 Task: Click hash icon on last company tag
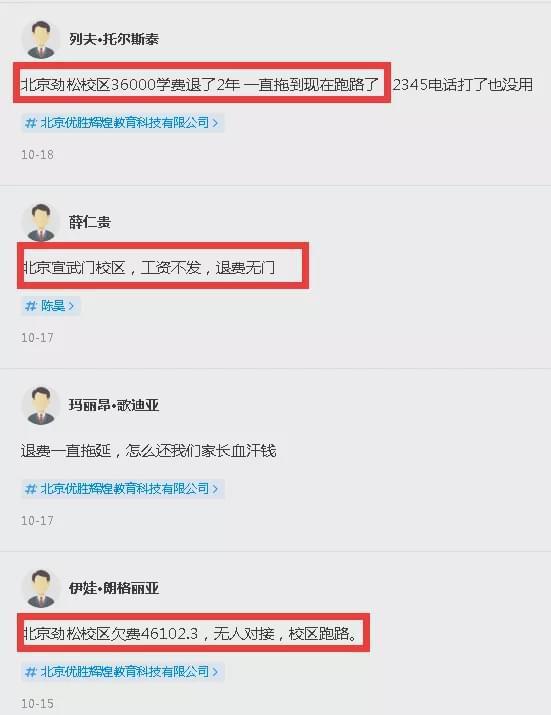point(31,672)
